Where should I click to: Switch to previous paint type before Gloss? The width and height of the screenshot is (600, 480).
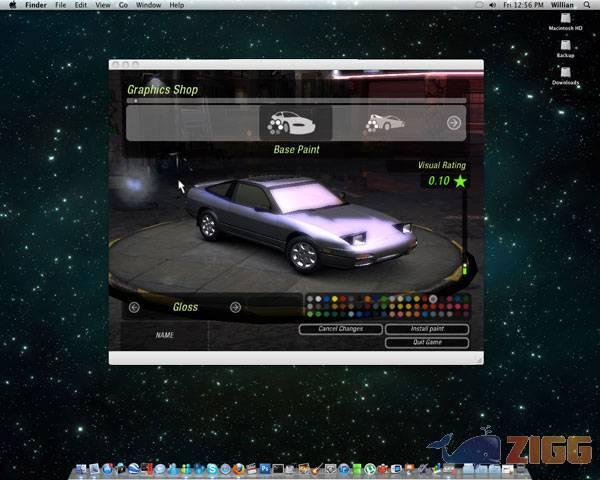[x=134, y=307]
